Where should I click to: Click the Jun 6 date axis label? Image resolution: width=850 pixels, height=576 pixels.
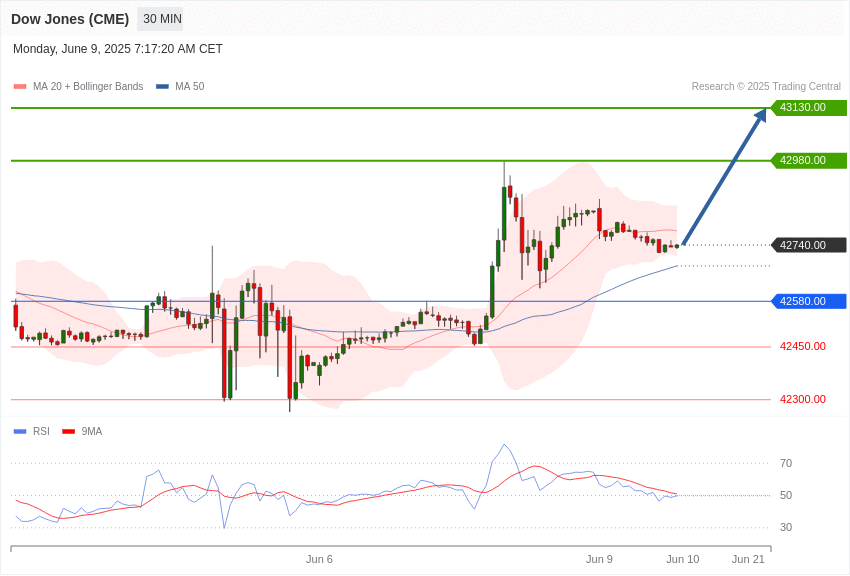pyautogui.click(x=319, y=559)
